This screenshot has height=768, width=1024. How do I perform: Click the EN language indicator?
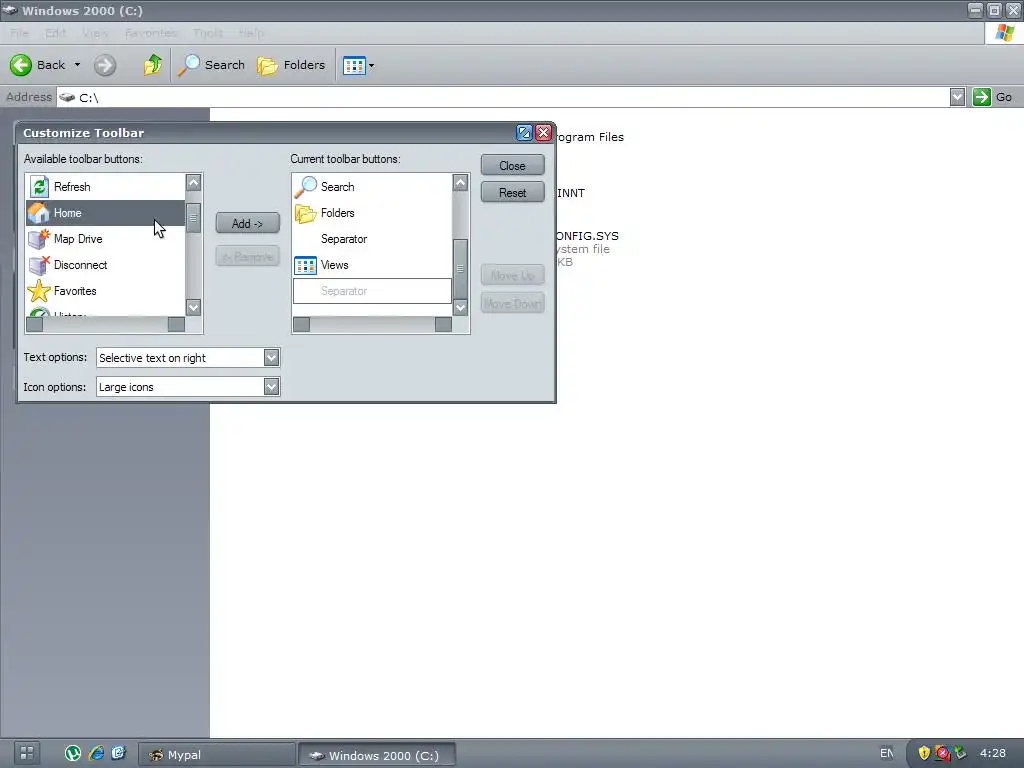click(x=887, y=753)
